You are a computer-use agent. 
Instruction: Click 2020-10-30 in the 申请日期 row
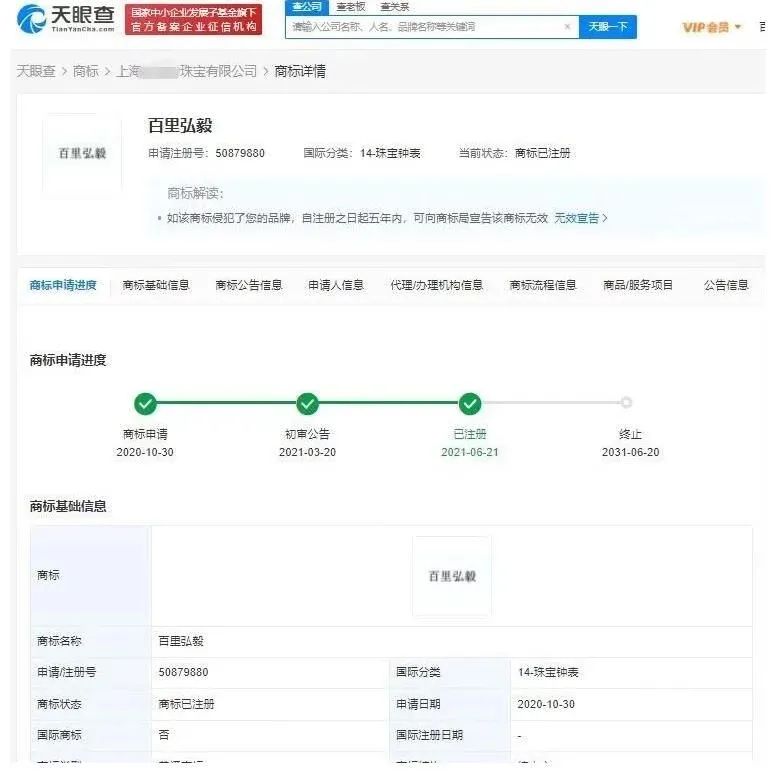coord(546,704)
